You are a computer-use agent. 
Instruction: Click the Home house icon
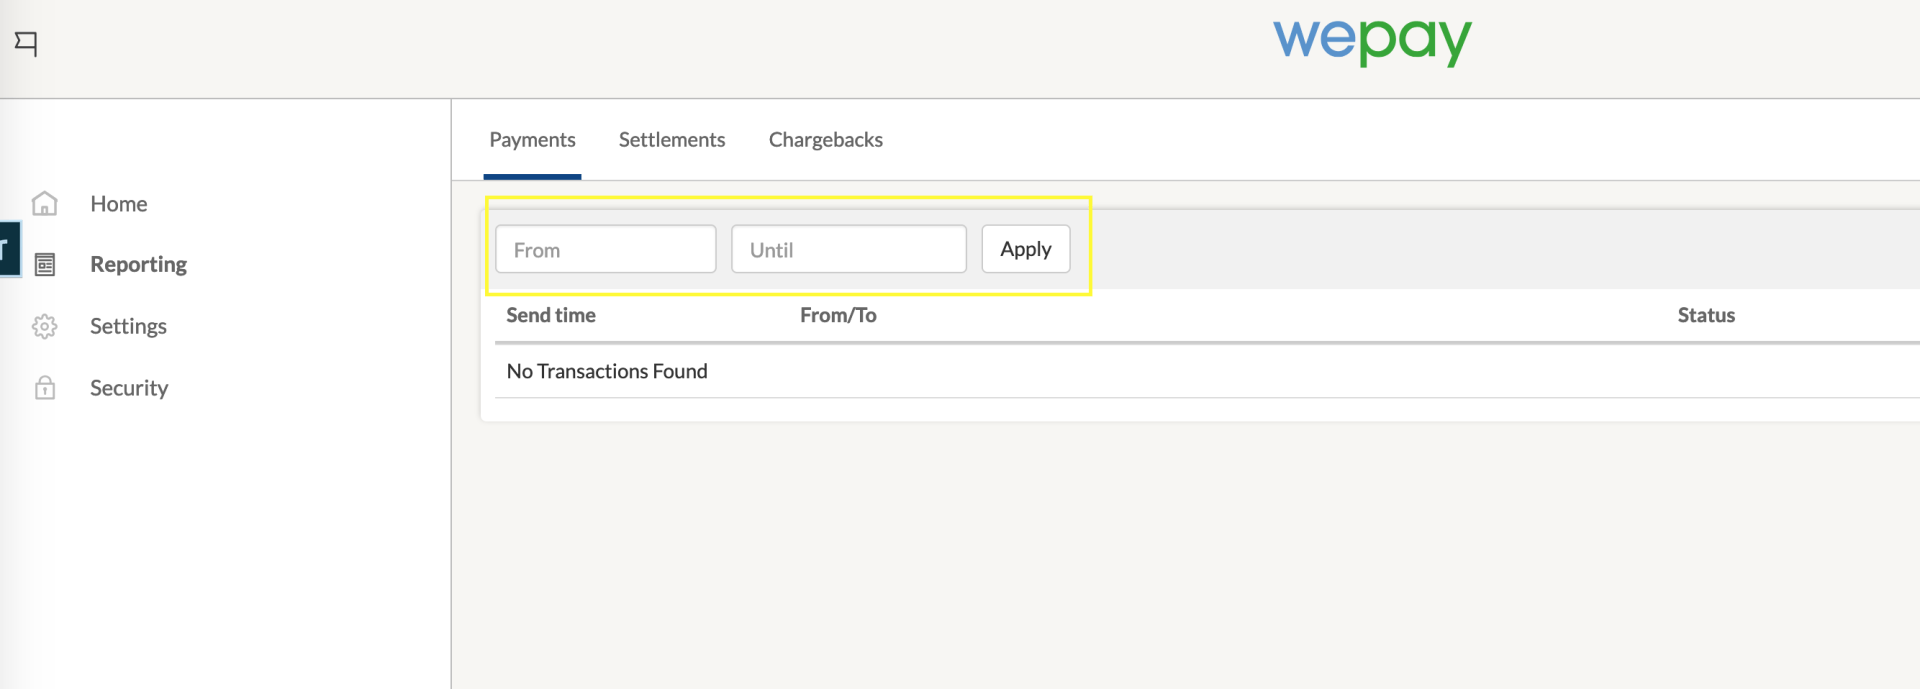point(45,204)
